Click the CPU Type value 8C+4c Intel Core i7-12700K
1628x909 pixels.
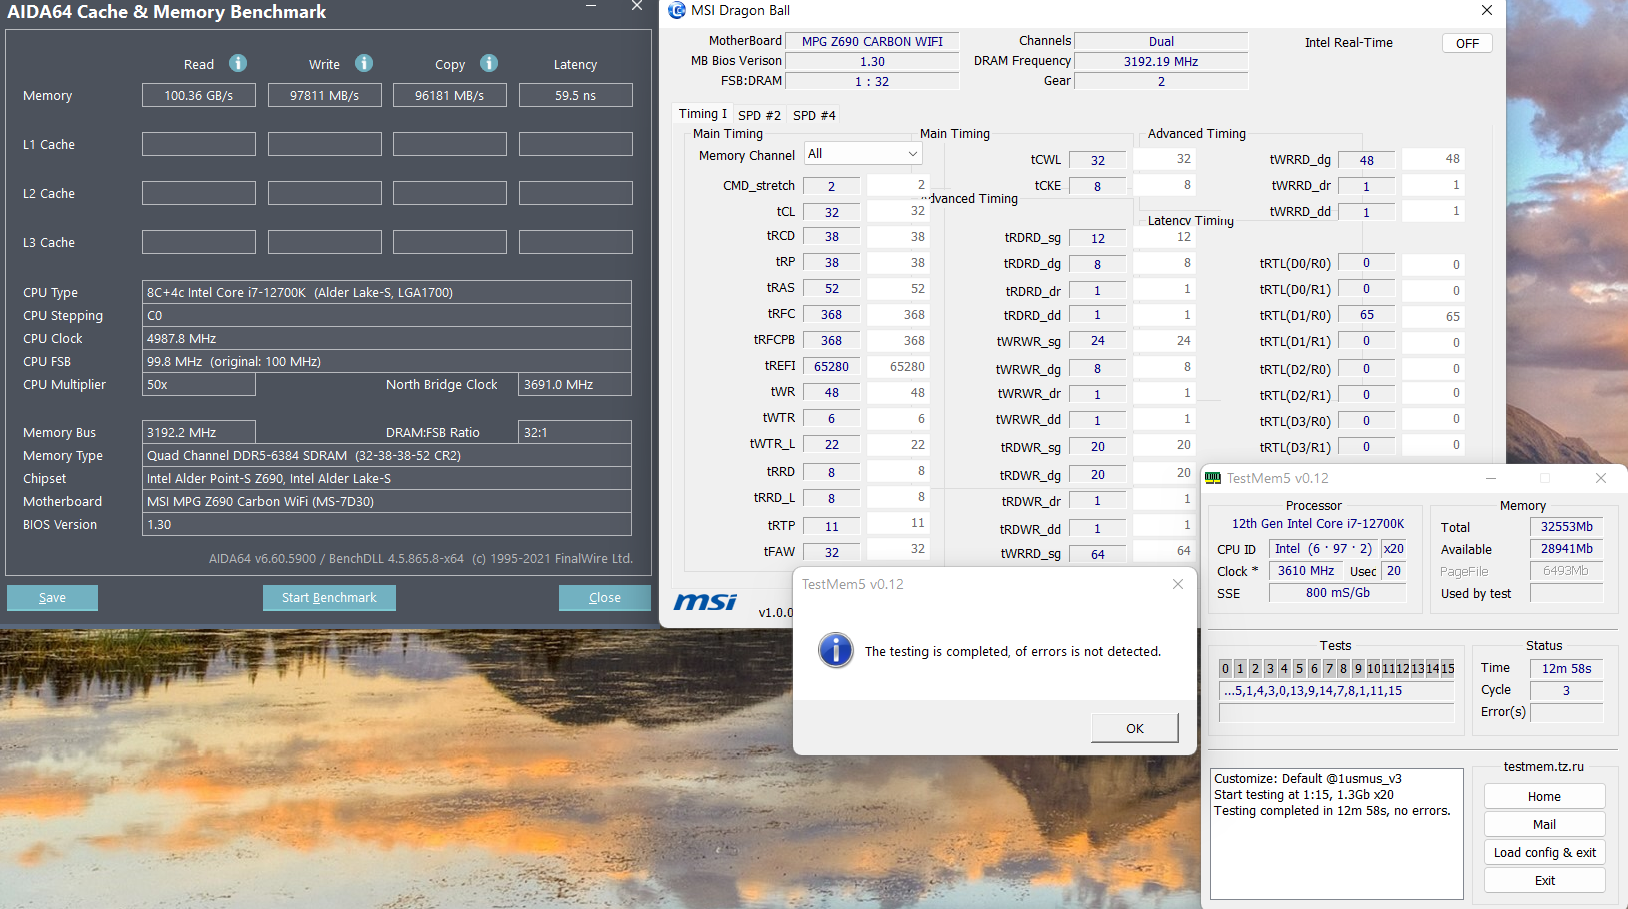tap(387, 292)
